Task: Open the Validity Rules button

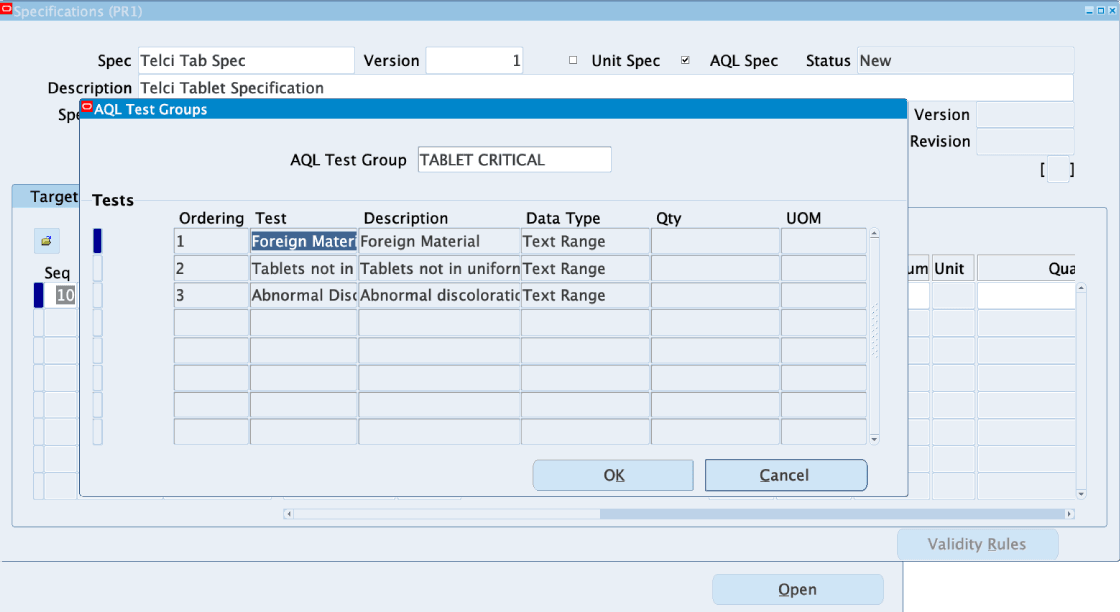Action: (x=977, y=544)
